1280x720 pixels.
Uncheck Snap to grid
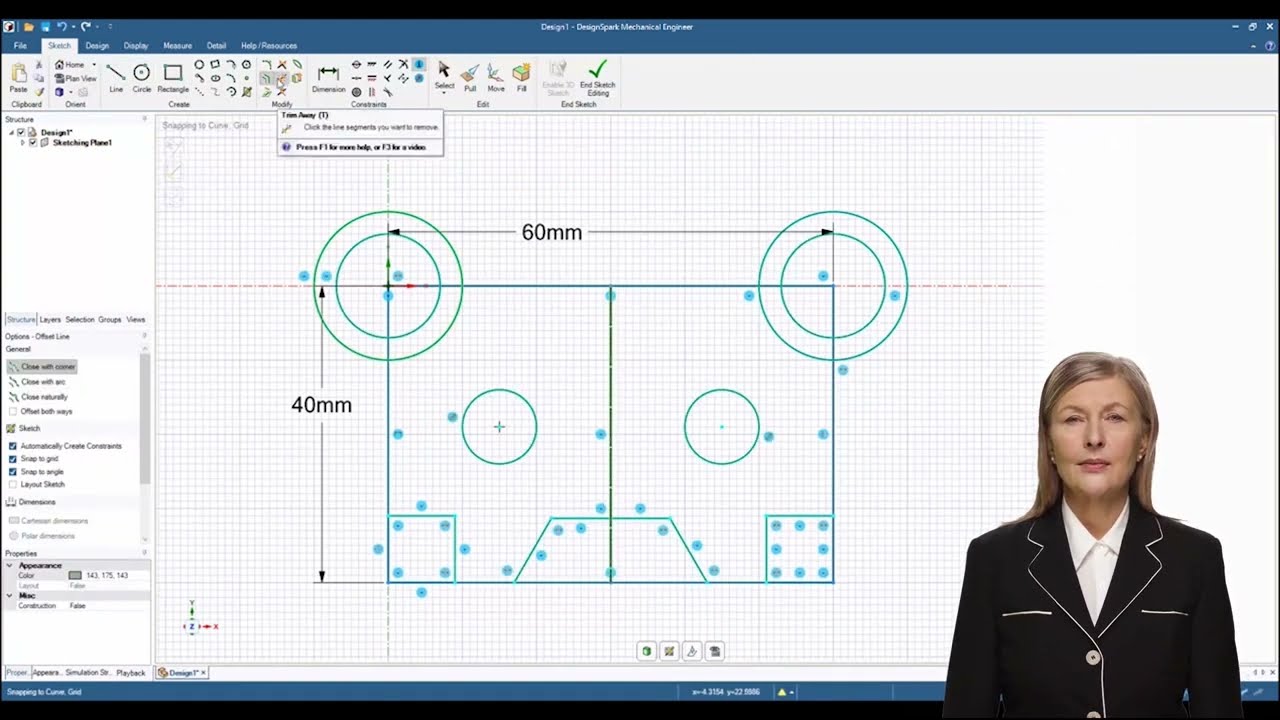click(x=13, y=459)
